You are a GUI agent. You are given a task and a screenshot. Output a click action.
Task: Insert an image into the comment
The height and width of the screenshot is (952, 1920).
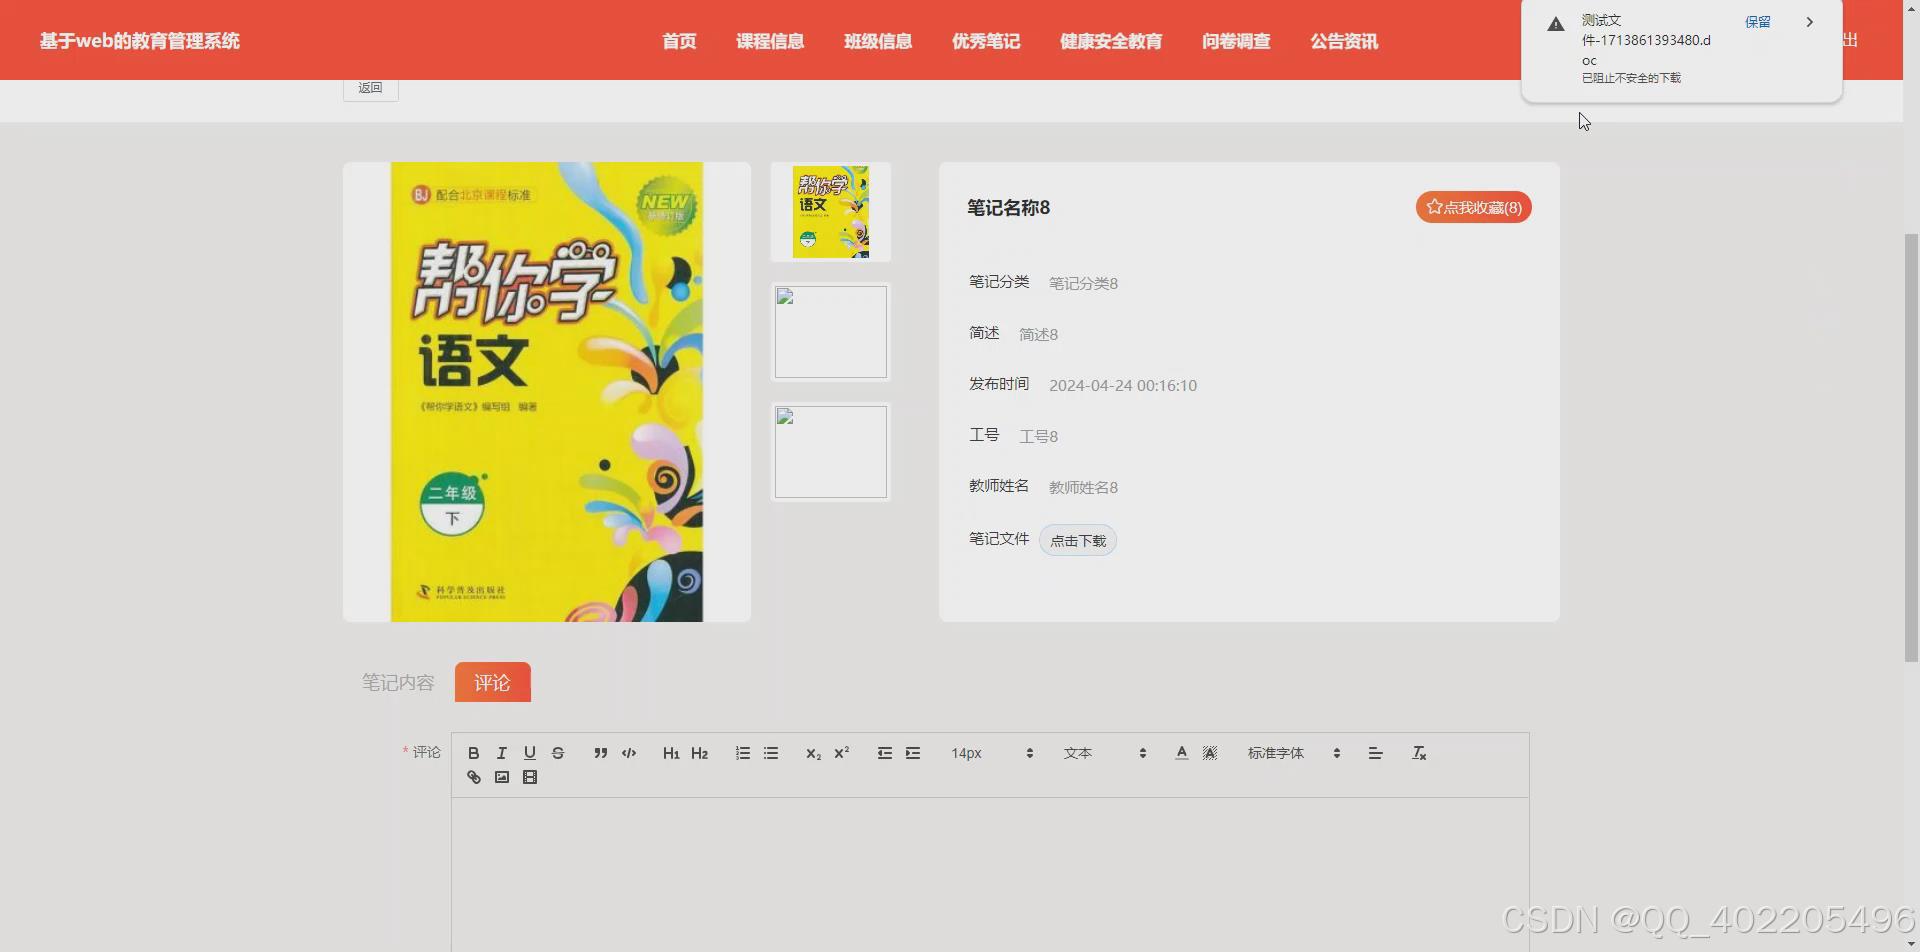(502, 777)
